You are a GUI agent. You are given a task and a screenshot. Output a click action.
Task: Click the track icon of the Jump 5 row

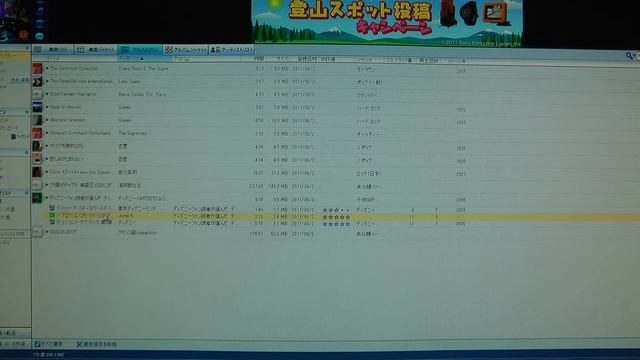(52, 215)
